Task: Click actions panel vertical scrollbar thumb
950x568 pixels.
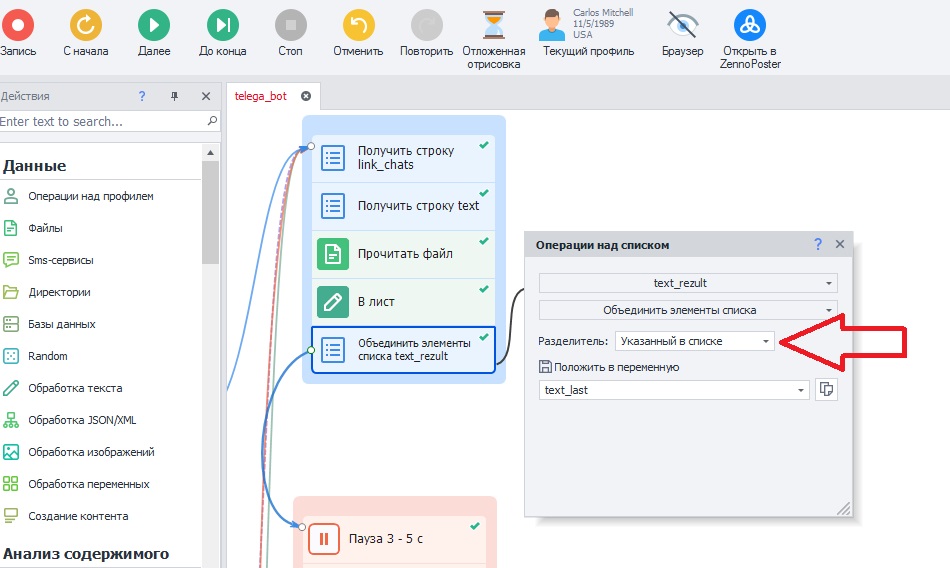Action: (210, 212)
